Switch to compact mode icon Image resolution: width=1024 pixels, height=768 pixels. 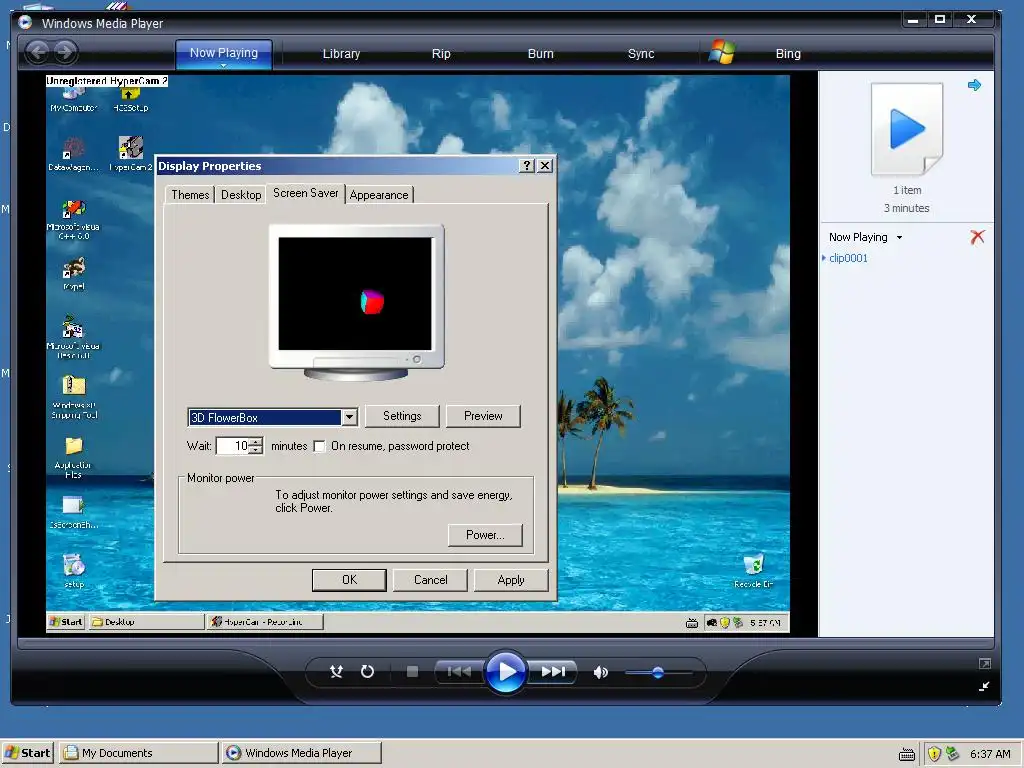984,686
